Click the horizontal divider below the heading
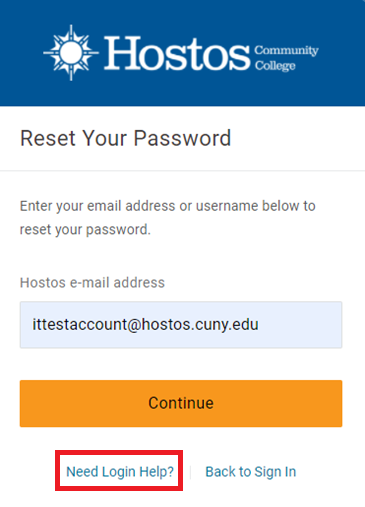This screenshot has width=365, height=507. tap(182, 171)
